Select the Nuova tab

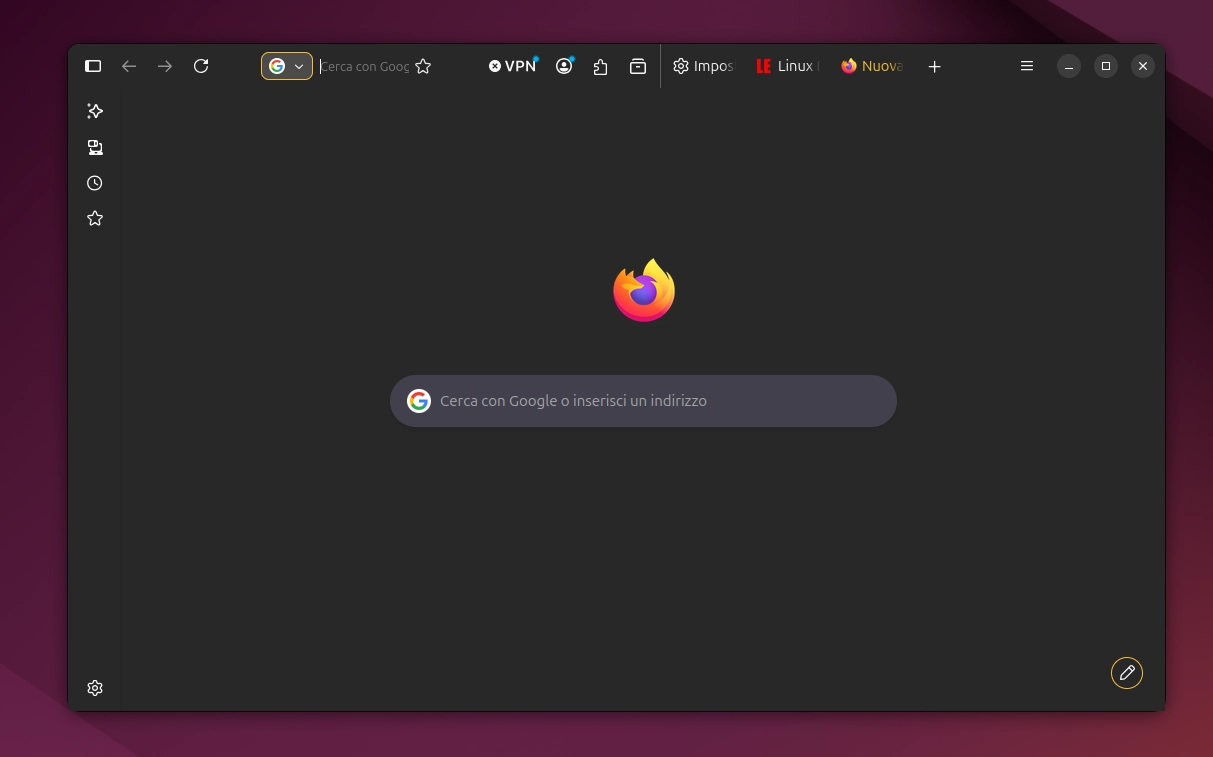(872, 66)
